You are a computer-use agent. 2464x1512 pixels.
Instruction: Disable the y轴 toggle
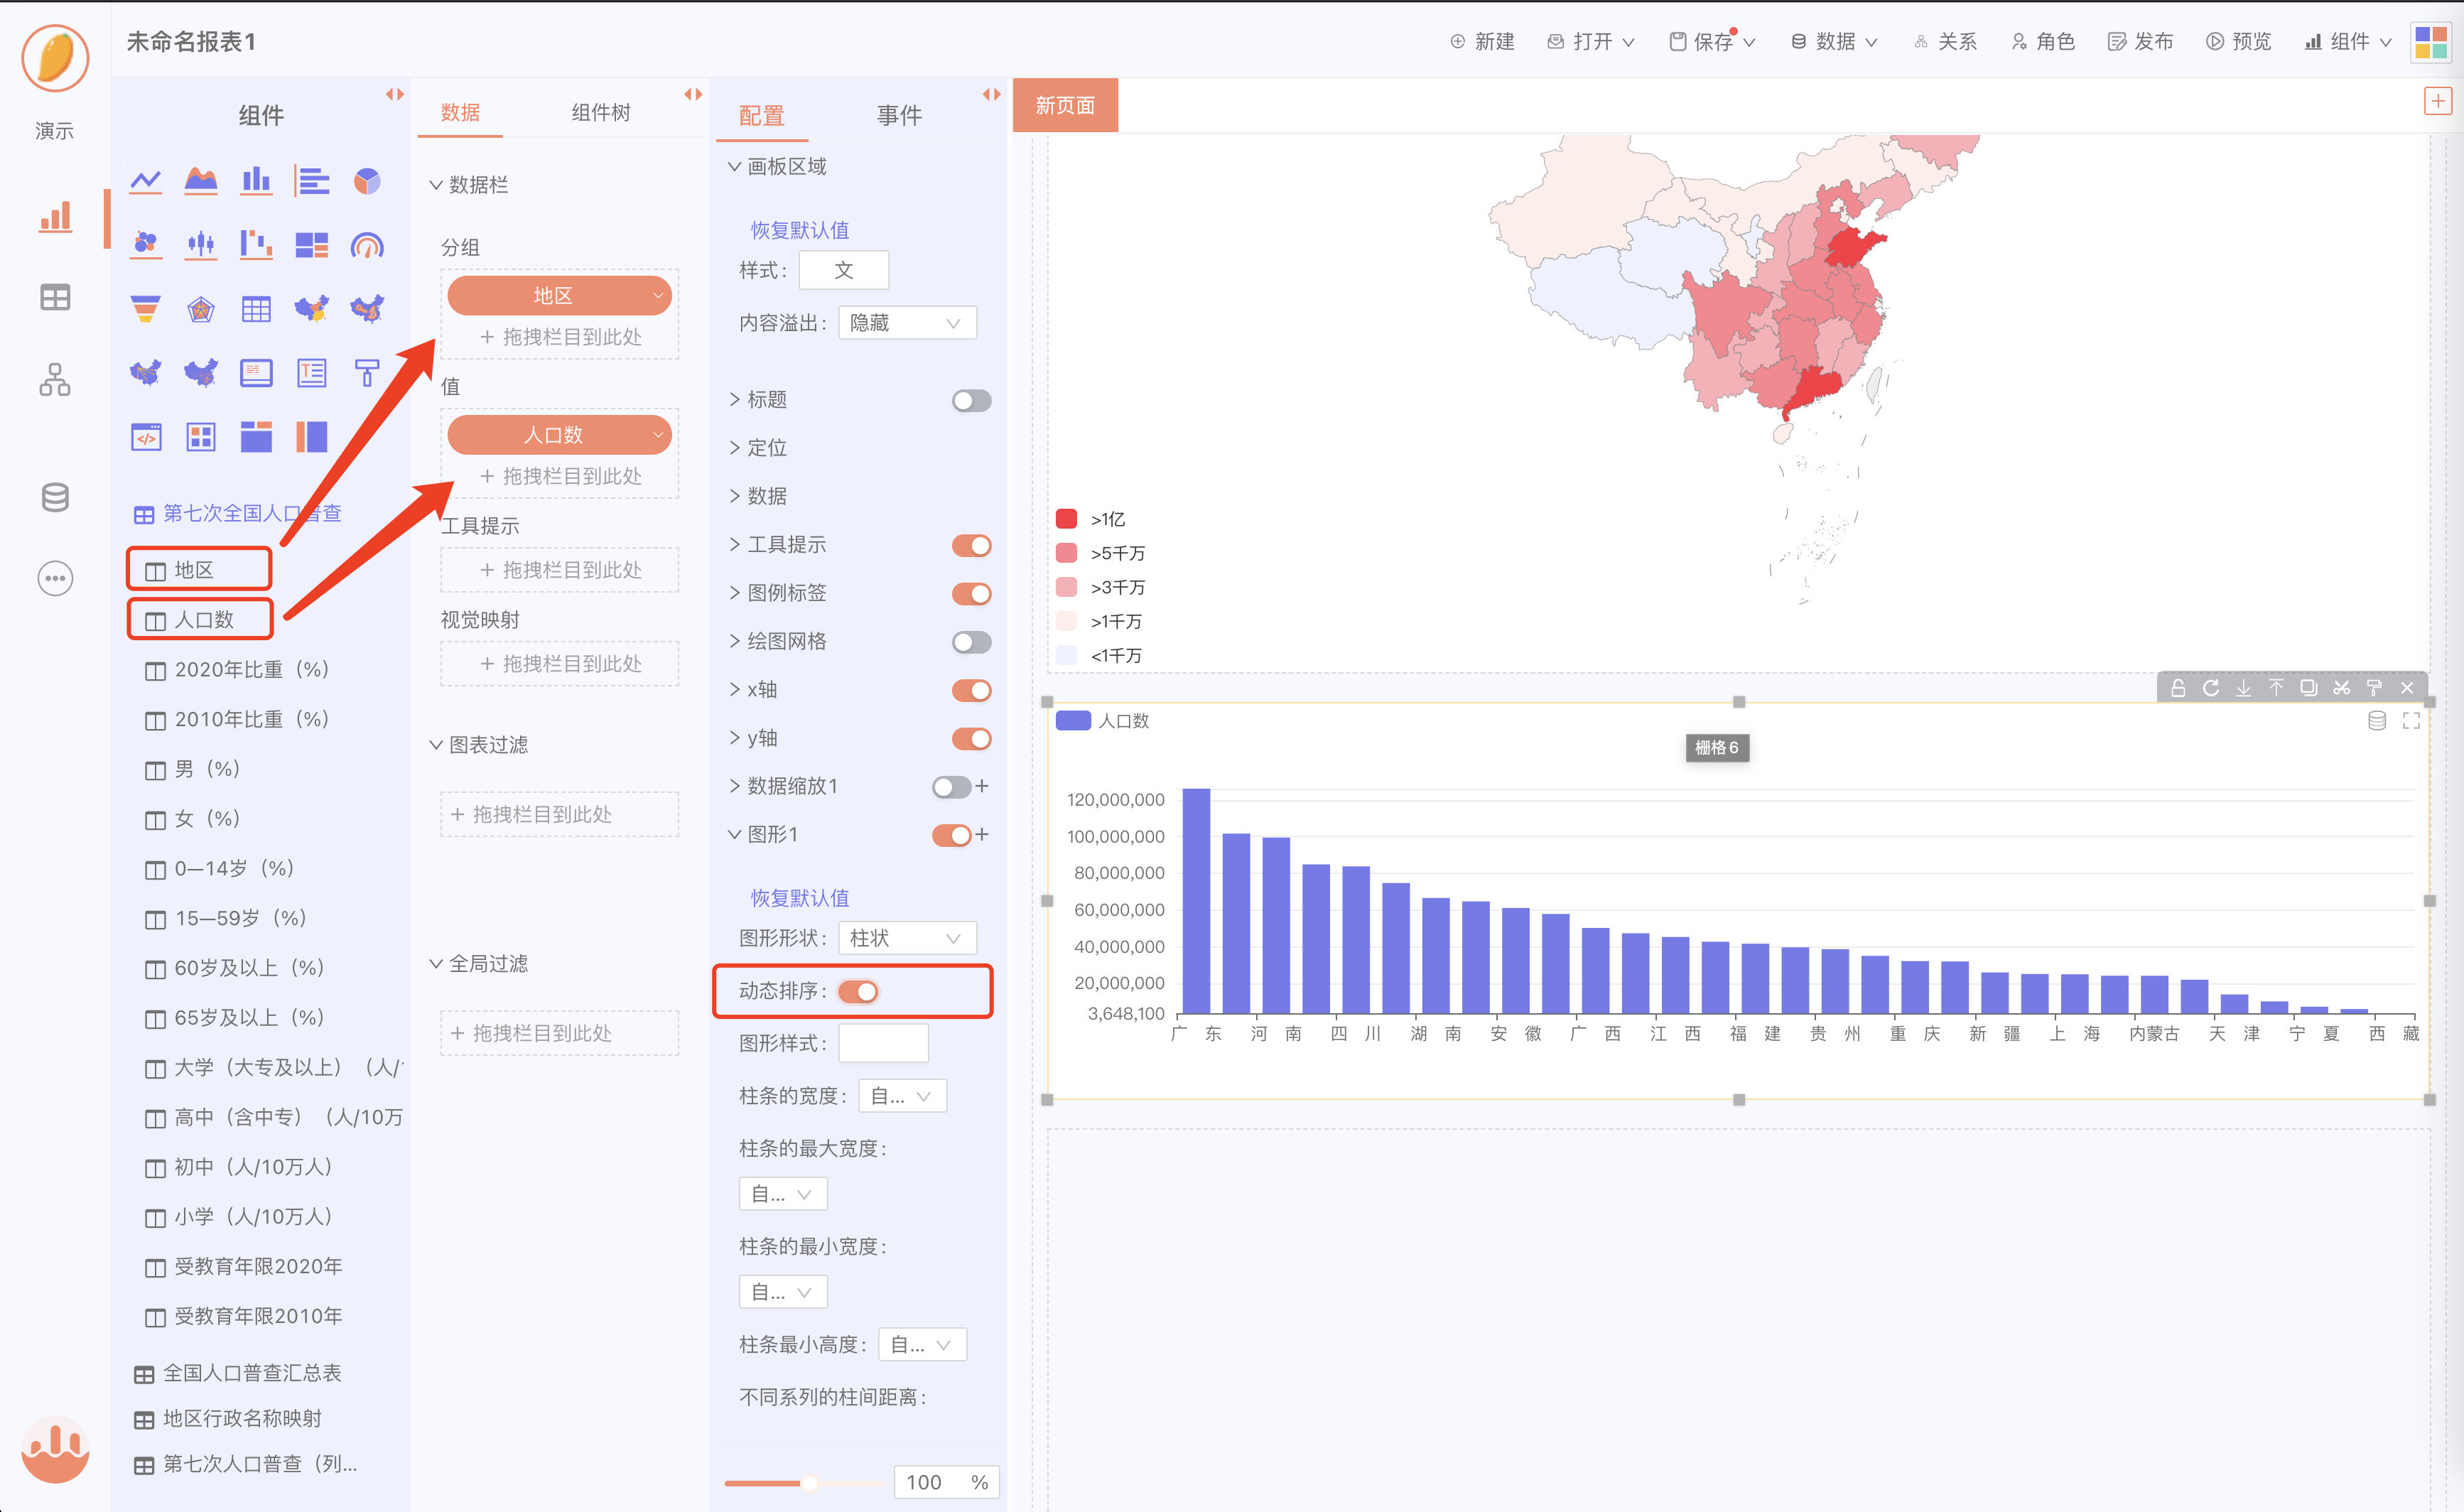click(x=971, y=738)
